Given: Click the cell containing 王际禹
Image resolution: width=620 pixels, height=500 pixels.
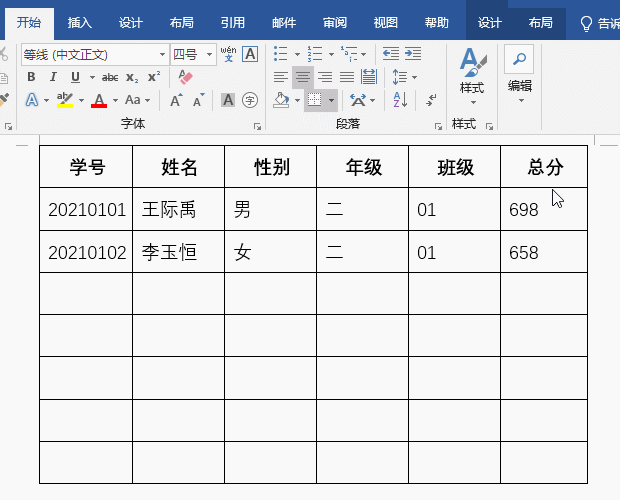Looking at the screenshot, I should 178,209.
